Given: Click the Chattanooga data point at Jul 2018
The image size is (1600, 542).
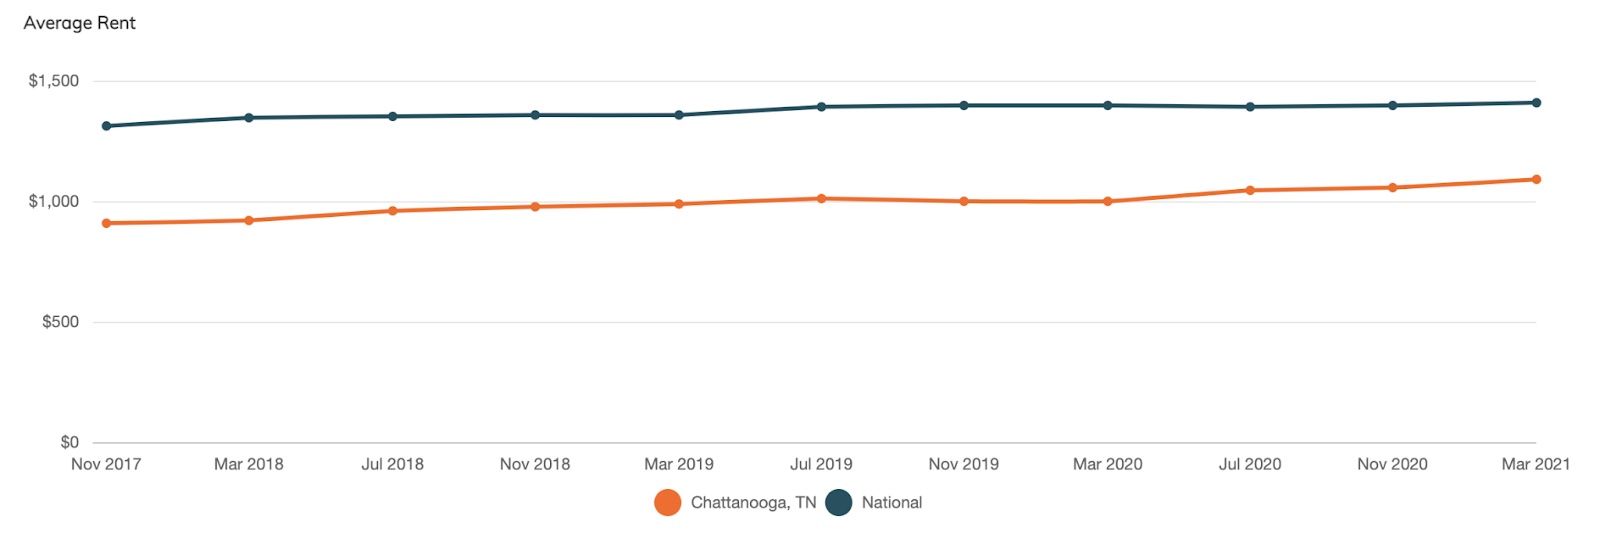Looking at the screenshot, I should [x=393, y=211].
